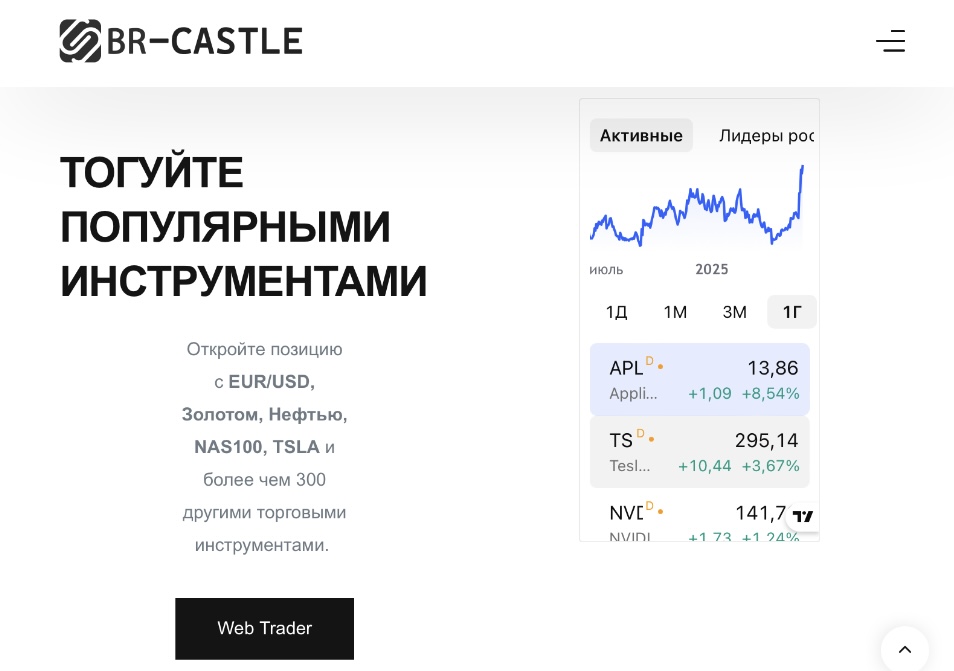The width and height of the screenshot is (954, 671).
Task: Launch the Web Trader button
Action: (264, 628)
